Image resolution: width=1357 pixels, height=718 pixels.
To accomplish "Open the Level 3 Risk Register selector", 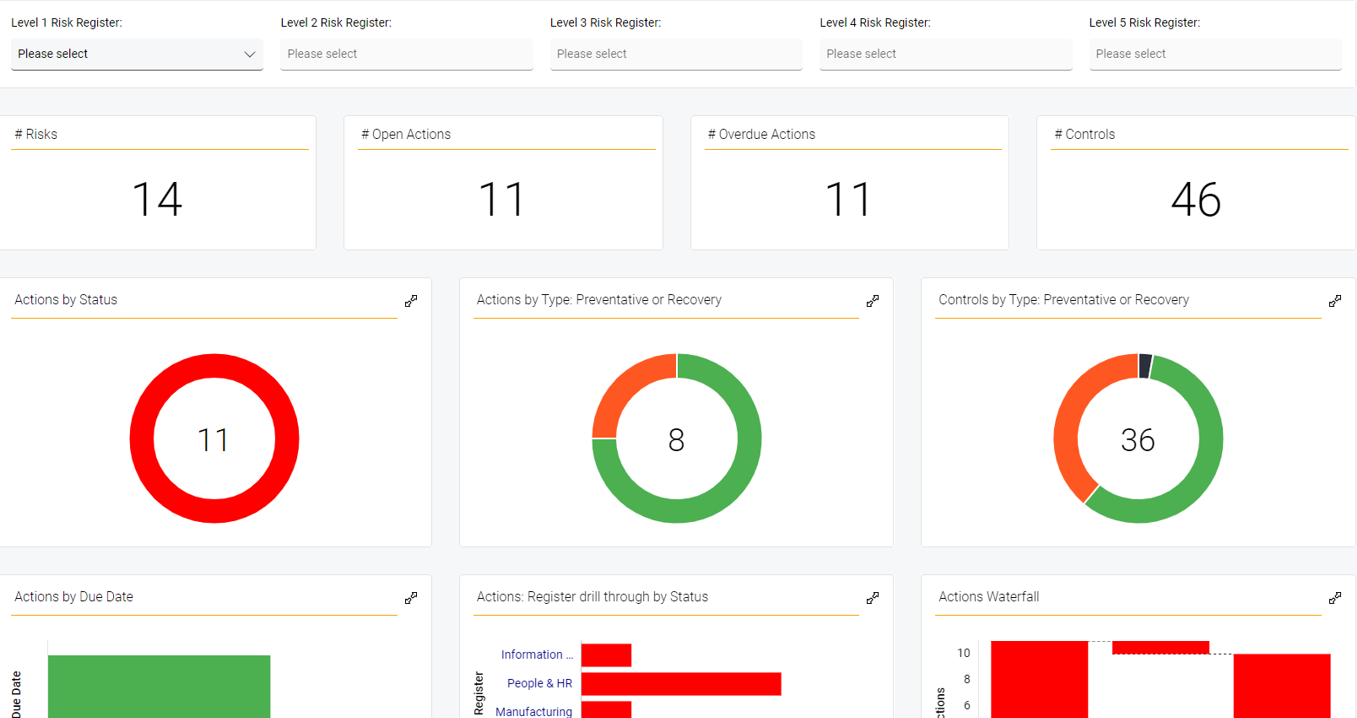I will click(676, 54).
